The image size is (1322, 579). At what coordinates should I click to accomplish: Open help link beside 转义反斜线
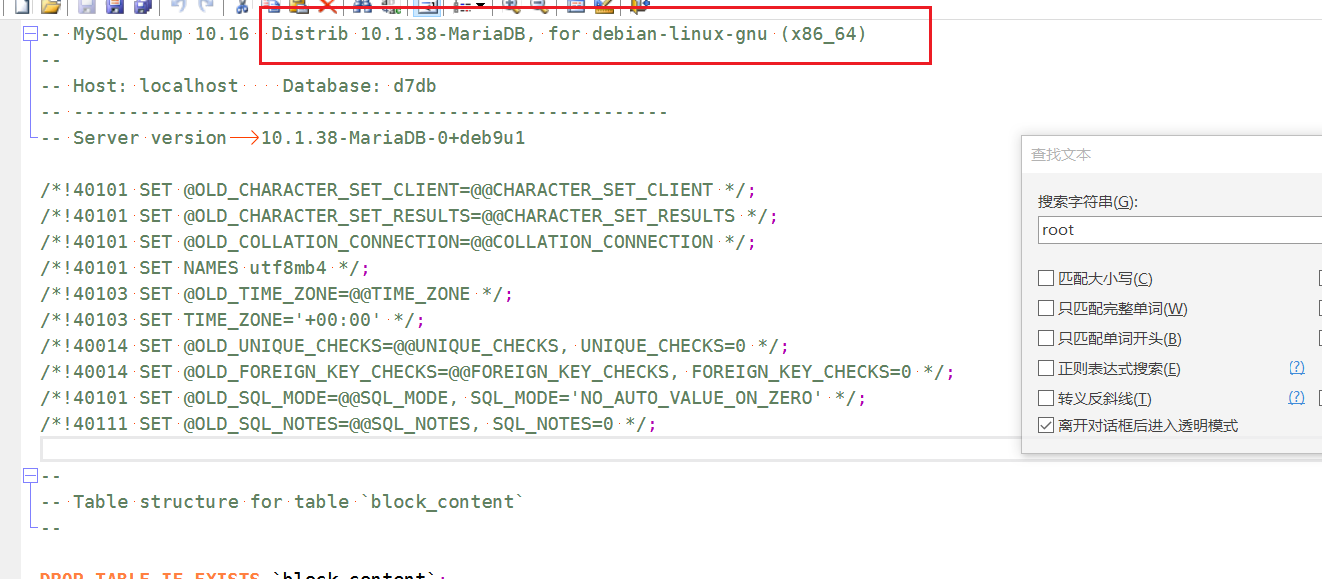click(1297, 397)
